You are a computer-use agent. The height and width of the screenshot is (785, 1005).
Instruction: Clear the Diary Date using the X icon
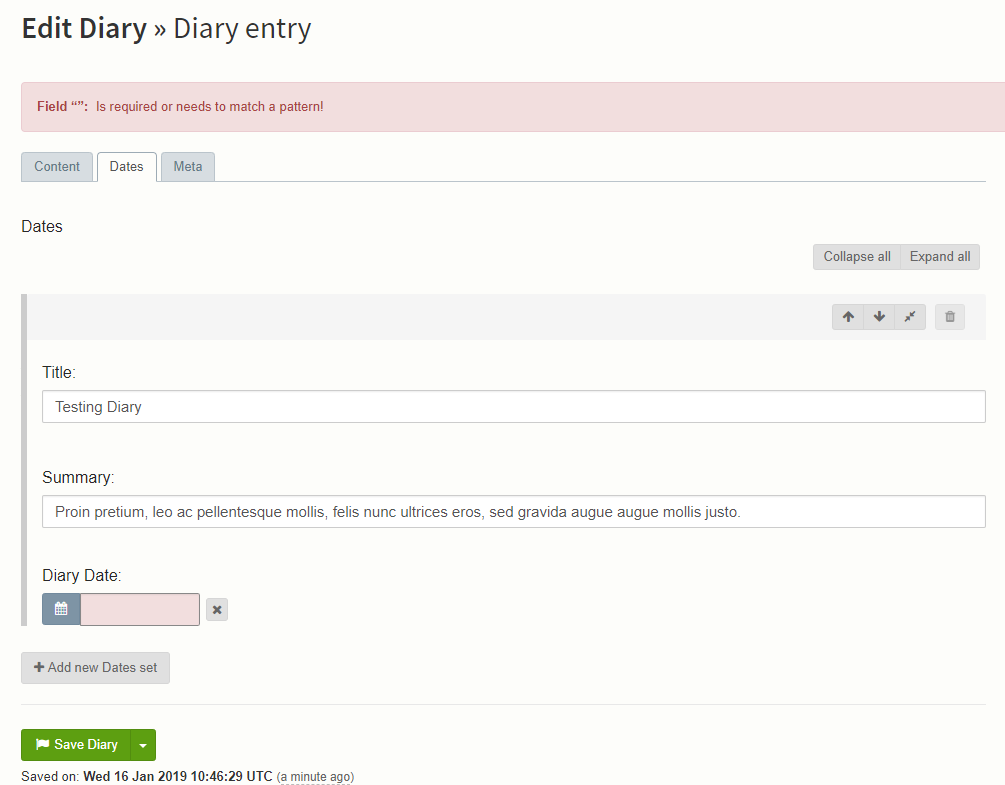tap(216, 608)
